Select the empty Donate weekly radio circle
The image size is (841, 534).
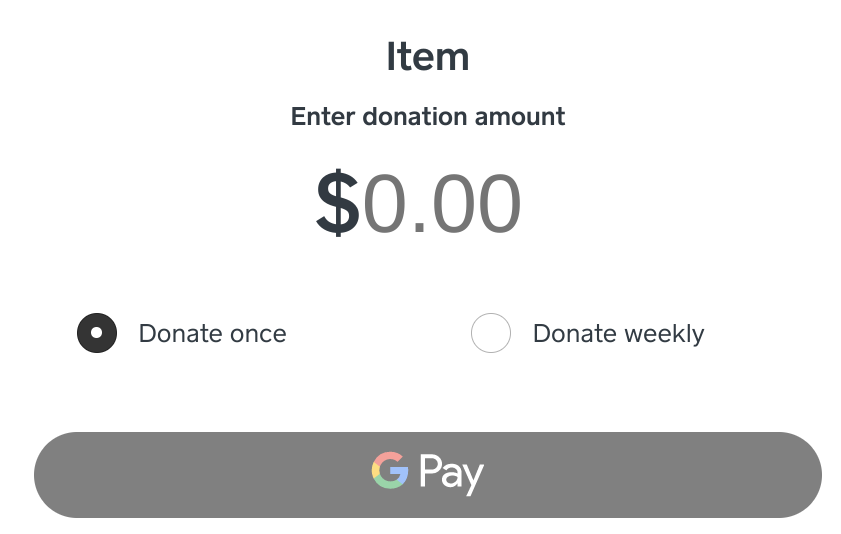pyautogui.click(x=491, y=333)
